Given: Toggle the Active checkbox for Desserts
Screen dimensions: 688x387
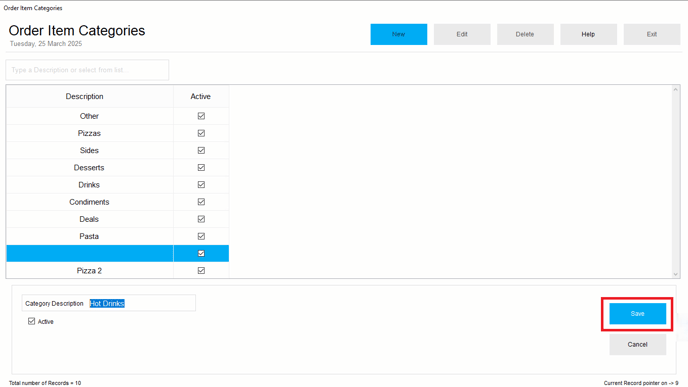Looking at the screenshot, I should [x=201, y=167].
